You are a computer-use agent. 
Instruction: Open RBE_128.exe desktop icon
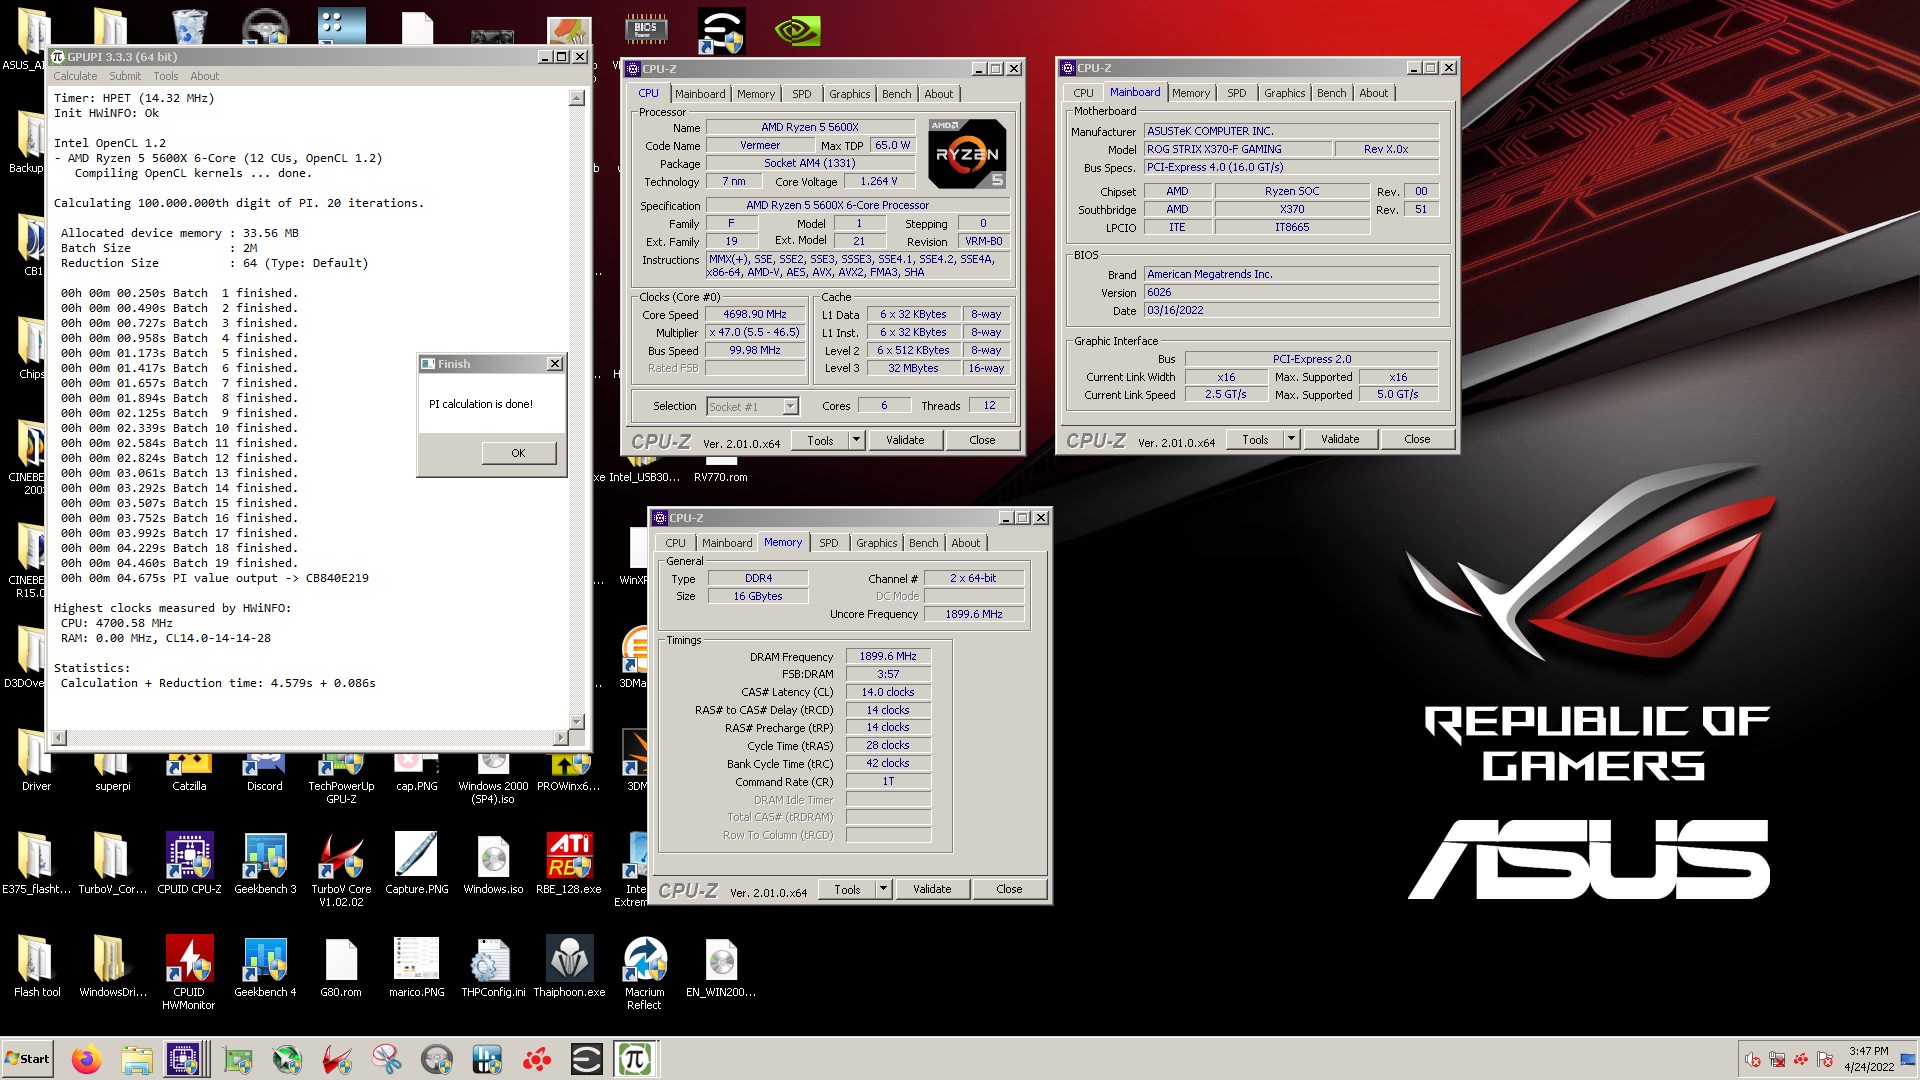(569, 863)
